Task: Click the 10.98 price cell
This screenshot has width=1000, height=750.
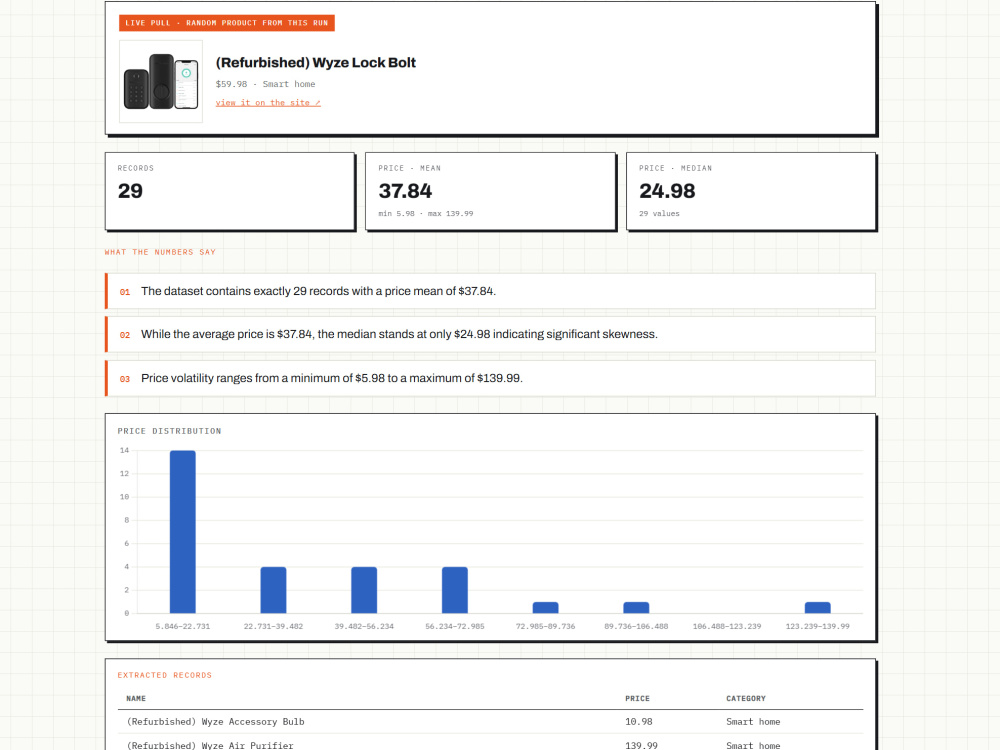Action: tap(638, 722)
